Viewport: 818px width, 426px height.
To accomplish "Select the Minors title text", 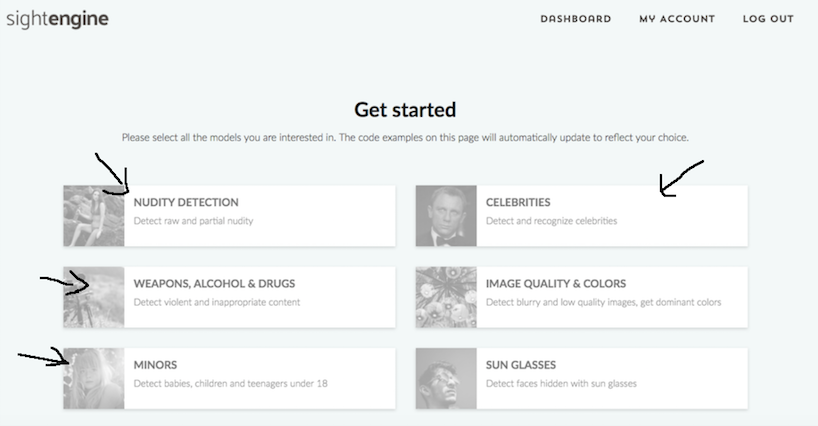I will pos(155,365).
